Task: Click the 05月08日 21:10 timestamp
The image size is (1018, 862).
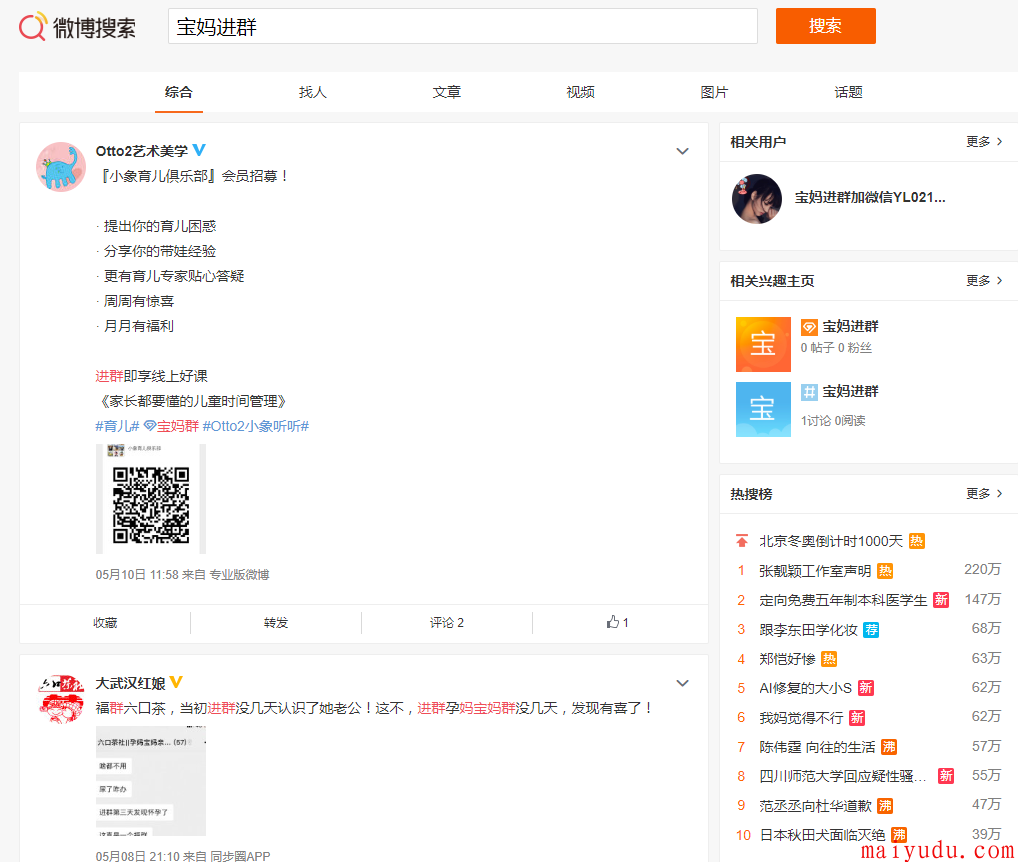Action: [138, 856]
